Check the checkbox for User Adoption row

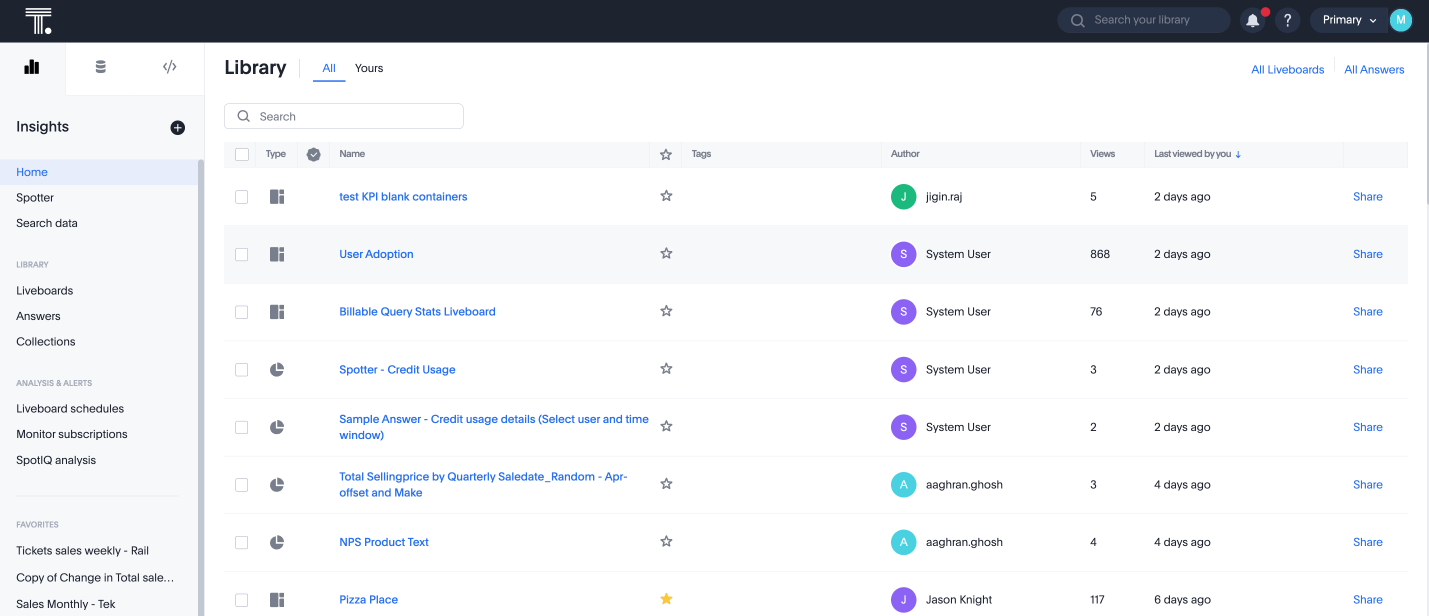pyautogui.click(x=241, y=254)
